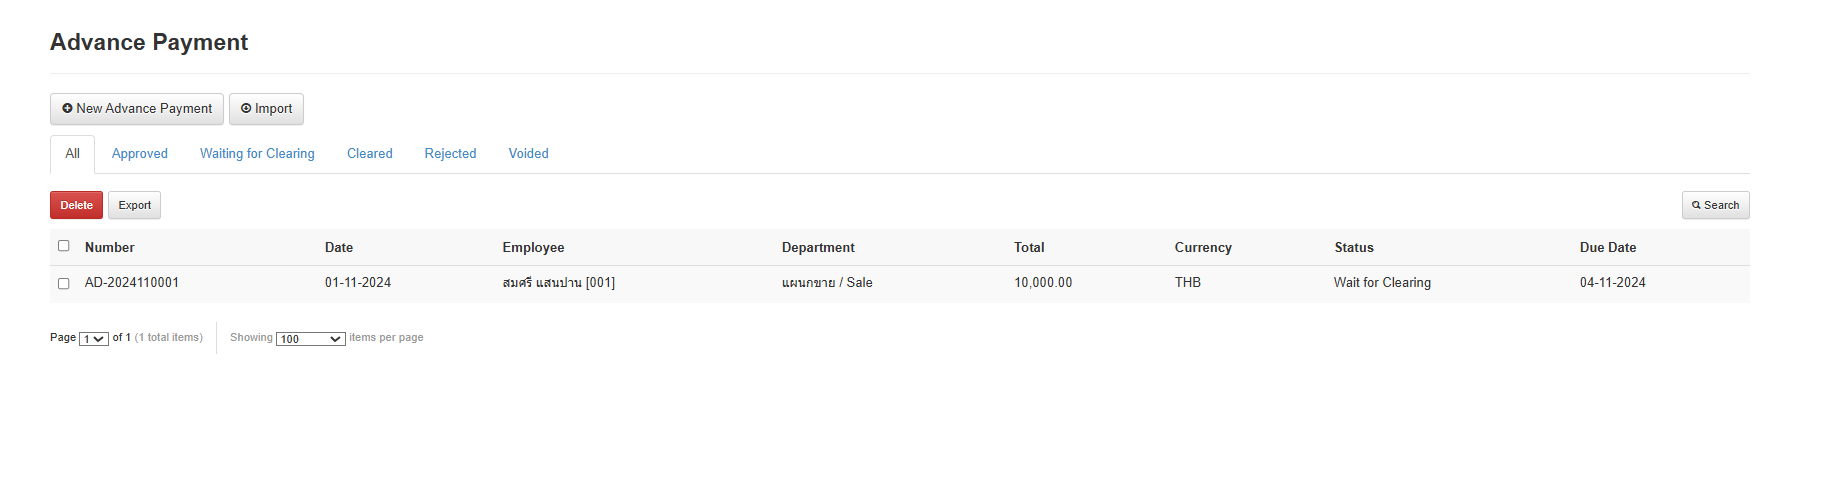Open the Waiting for Clearing tab
The image size is (1842, 501).
click(257, 154)
